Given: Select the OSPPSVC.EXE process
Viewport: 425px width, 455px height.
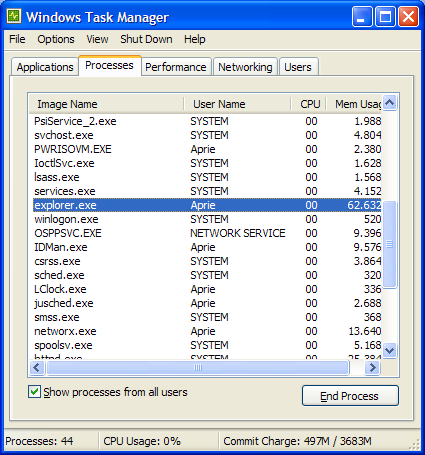Looking at the screenshot, I should [207, 233].
